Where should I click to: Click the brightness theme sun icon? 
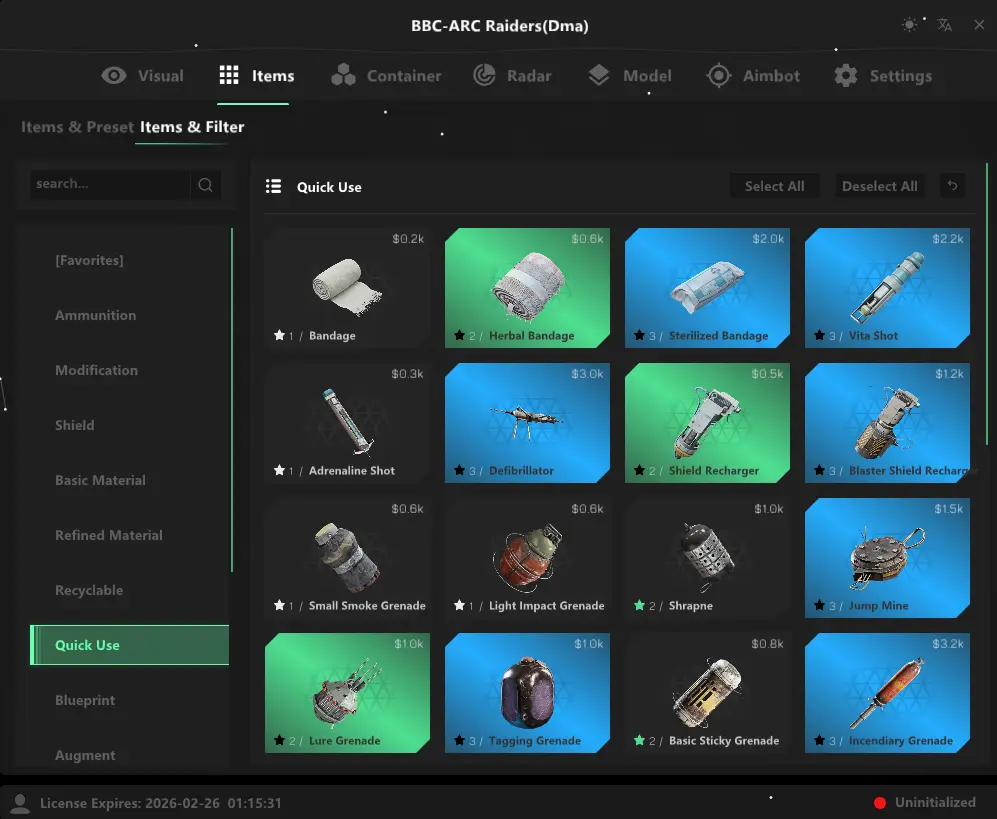[909, 25]
